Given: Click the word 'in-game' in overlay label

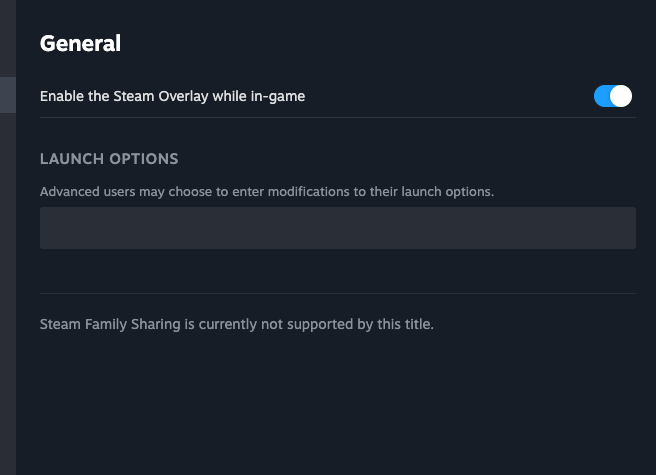Looking at the screenshot, I should point(280,97).
